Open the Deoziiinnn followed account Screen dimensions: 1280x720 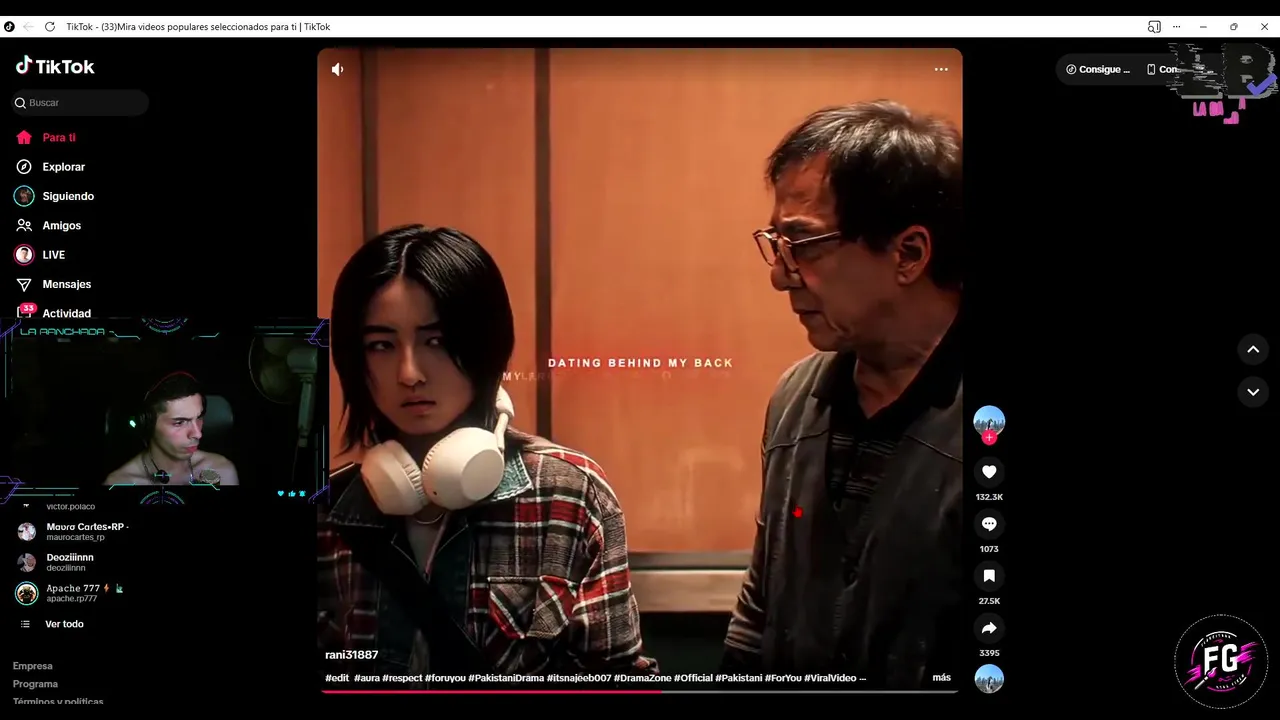[x=70, y=562]
